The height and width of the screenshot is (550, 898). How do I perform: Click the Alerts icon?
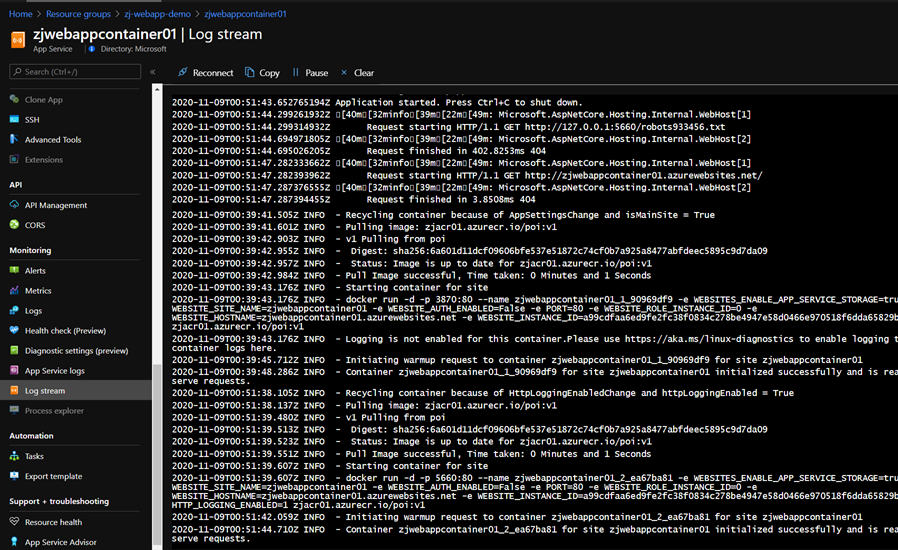click(14, 270)
